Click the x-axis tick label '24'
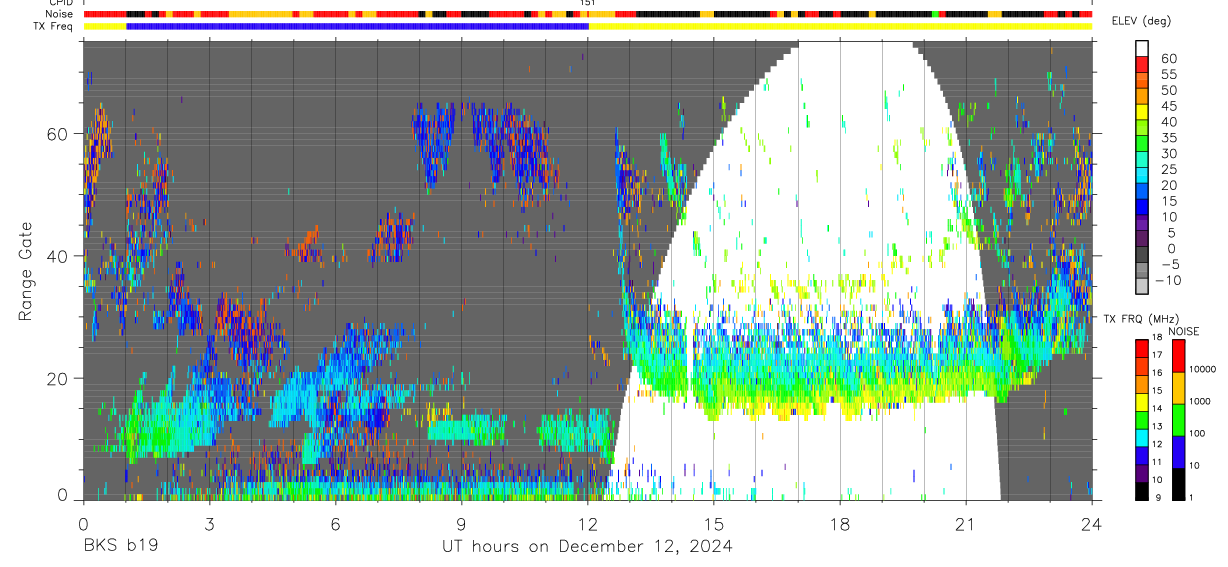Image resolution: width=1228 pixels, height=567 pixels. pyautogui.click(x=1092, y=523)
